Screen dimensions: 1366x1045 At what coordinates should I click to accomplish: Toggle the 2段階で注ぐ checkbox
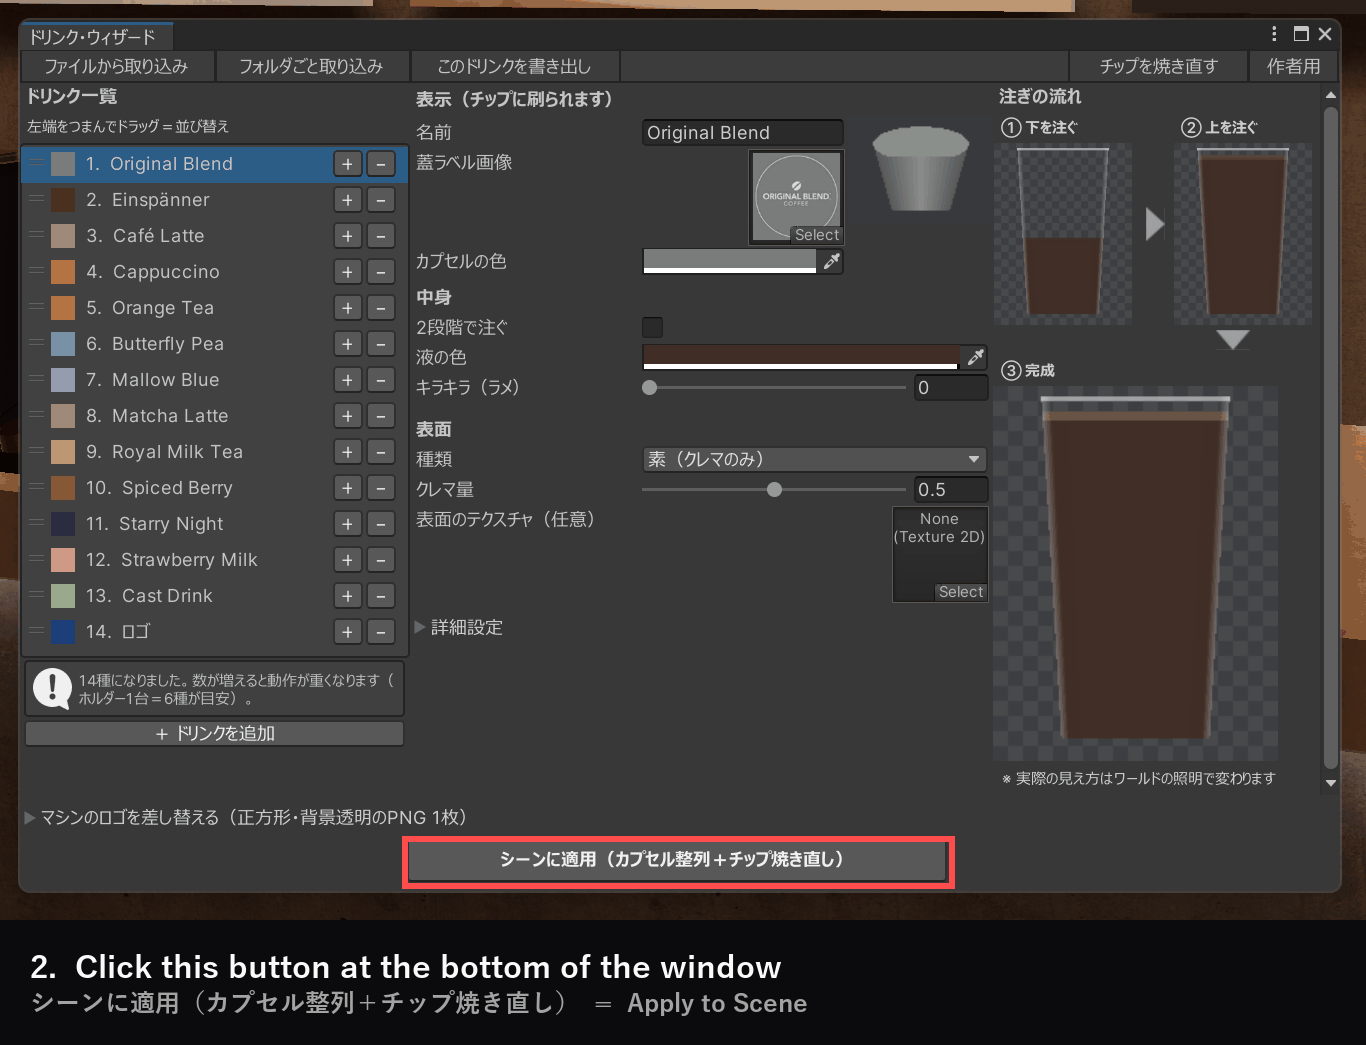point(652,327)
